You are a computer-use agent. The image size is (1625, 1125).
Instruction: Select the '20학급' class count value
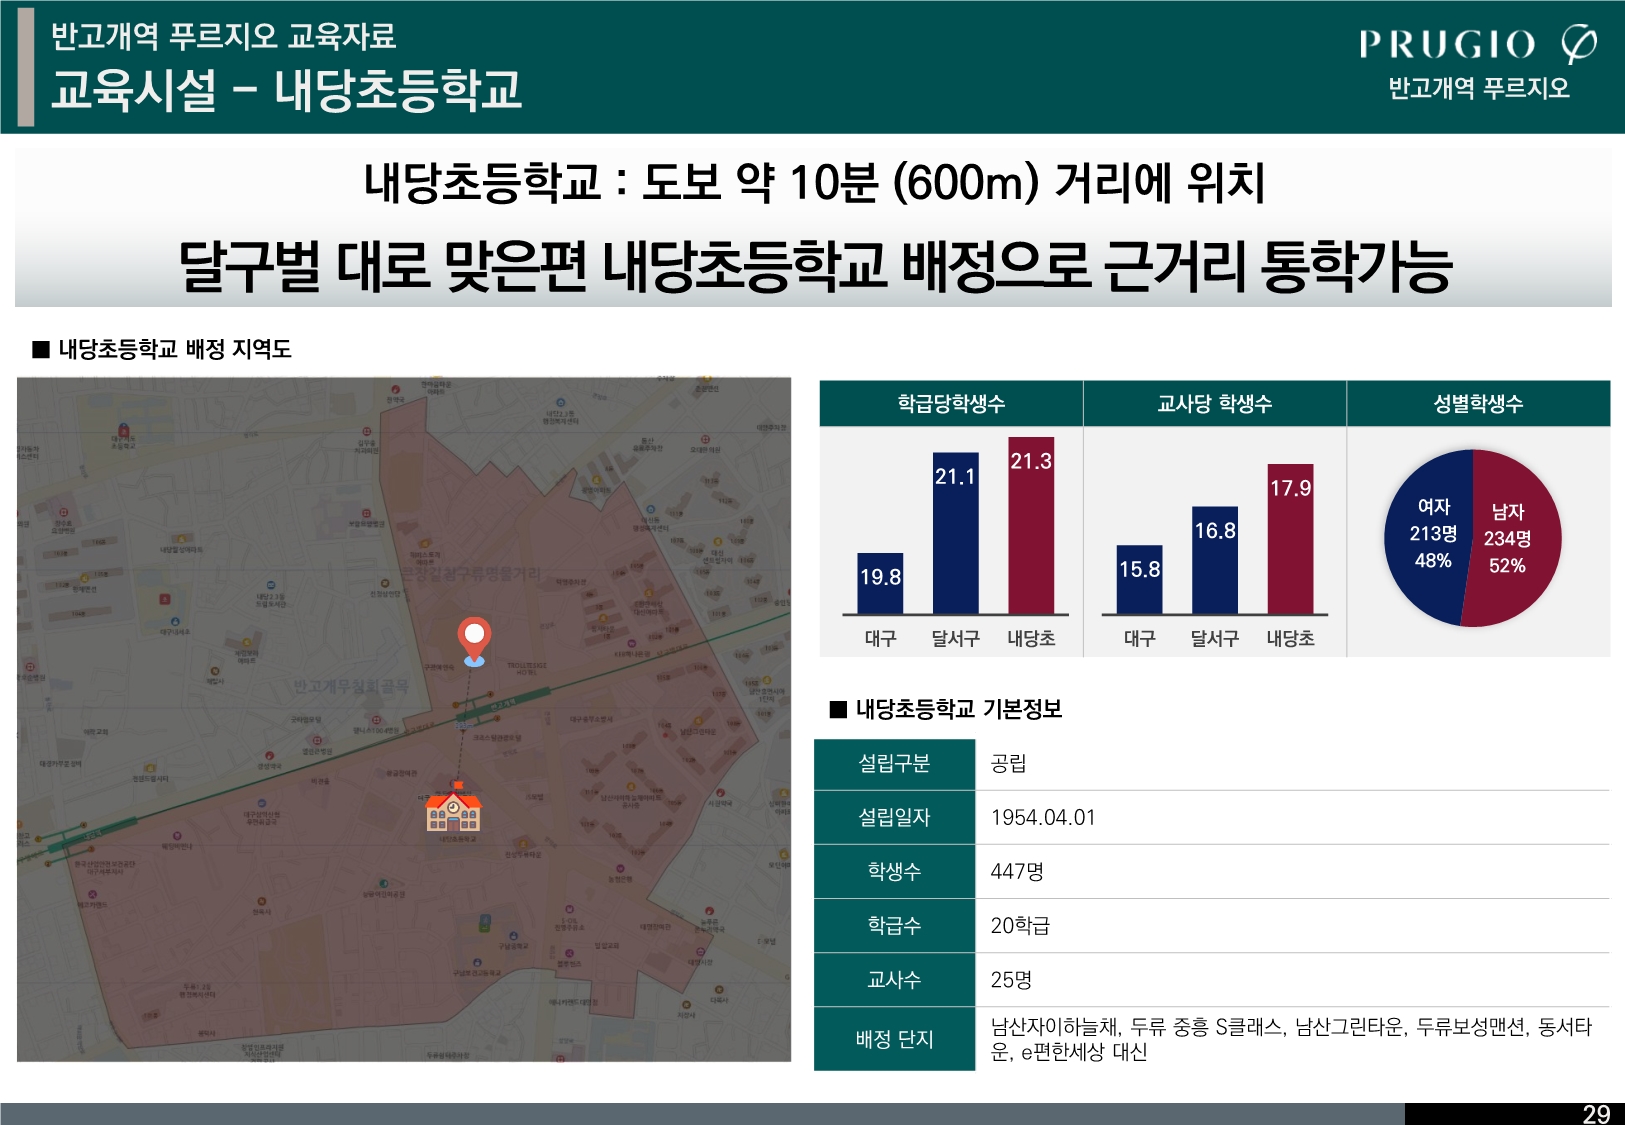click(1020, 926)
